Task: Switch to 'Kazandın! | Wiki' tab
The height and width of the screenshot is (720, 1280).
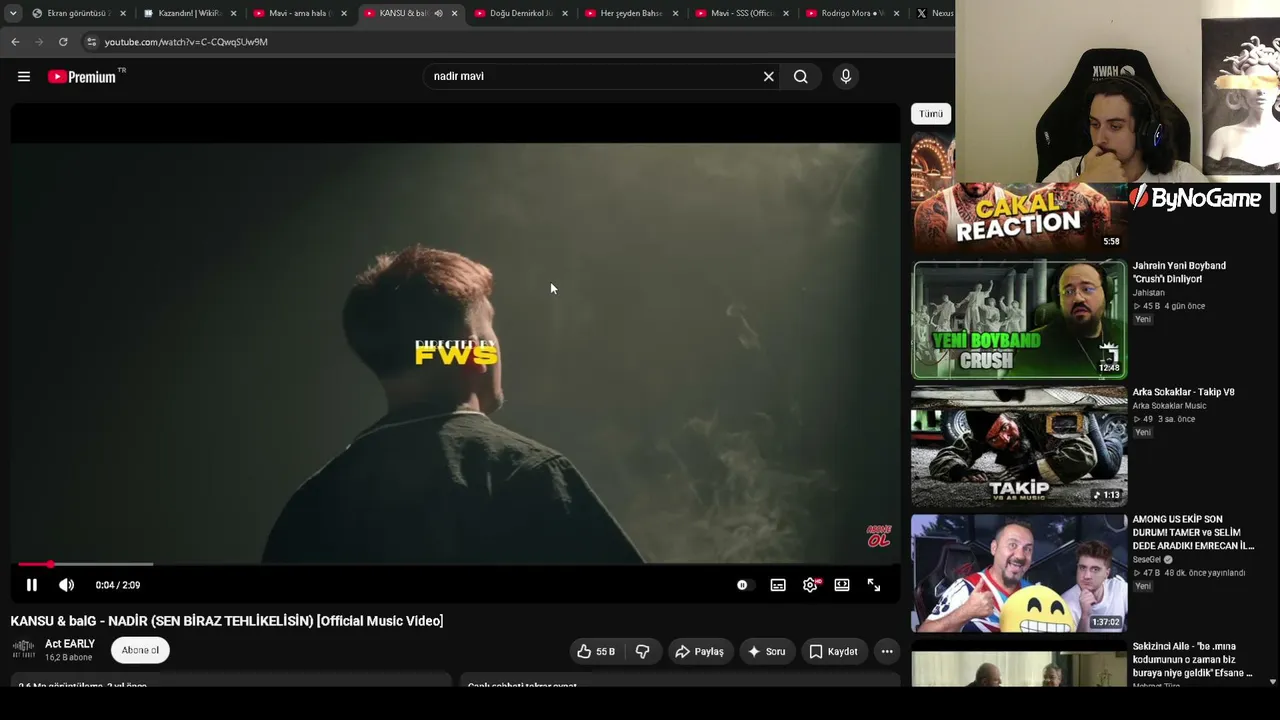Action: (187, 13)
